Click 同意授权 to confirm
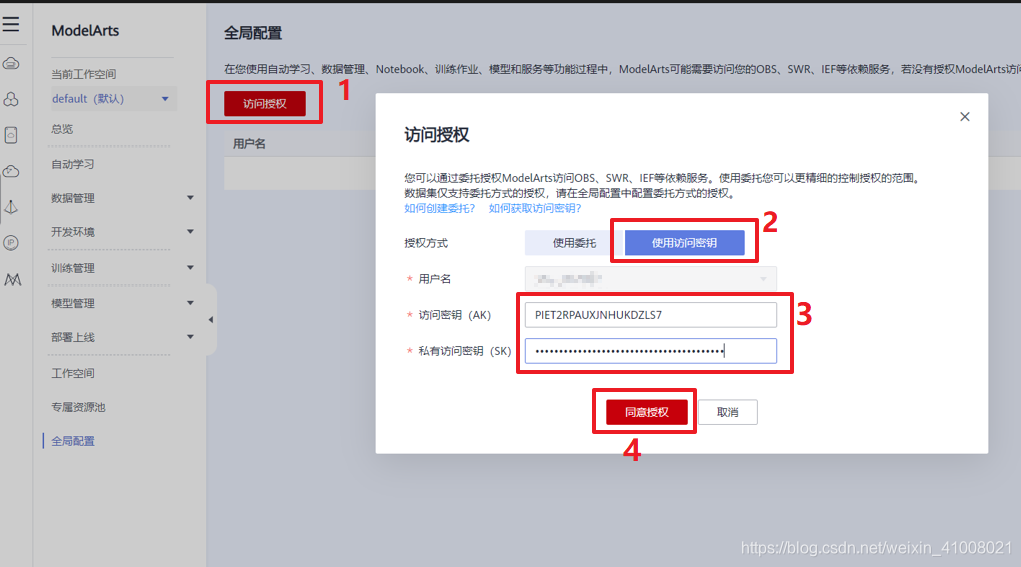The width and height of the screenshot is (1021, 567). click(x=647, y=412)
